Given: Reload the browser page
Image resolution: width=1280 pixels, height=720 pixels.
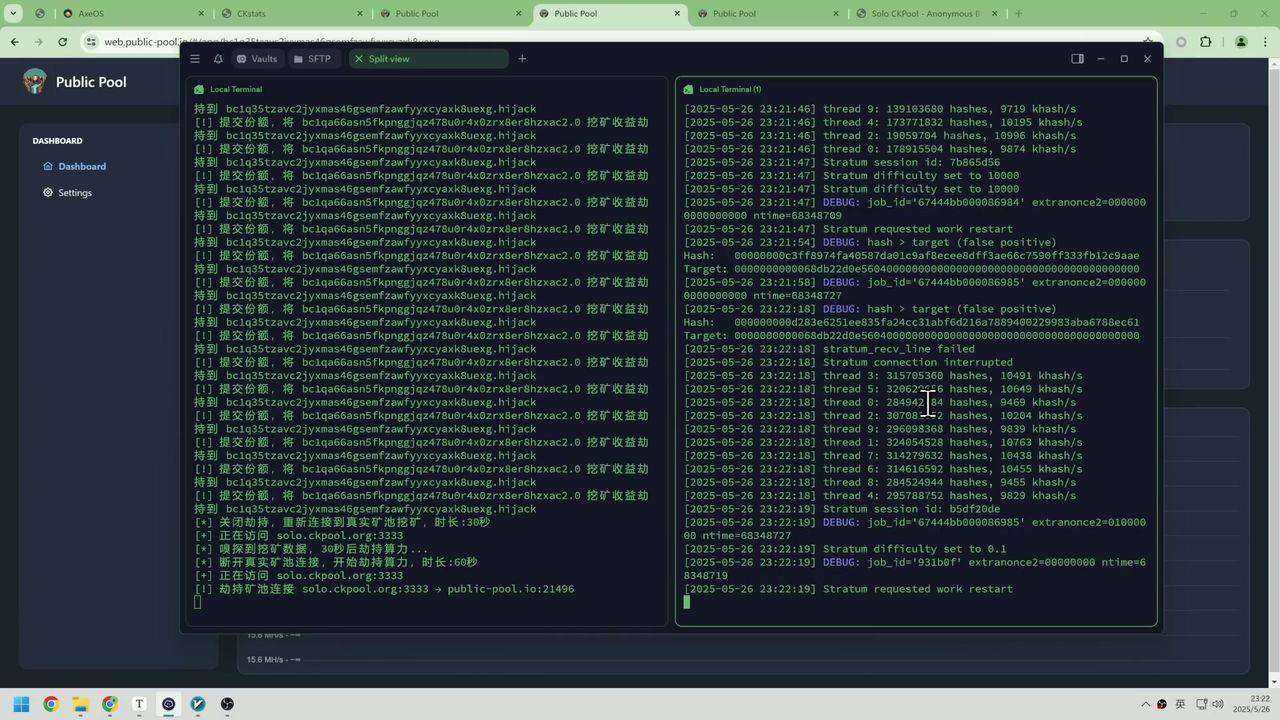Looking at the screenshot, I should (x=62, y=42).
